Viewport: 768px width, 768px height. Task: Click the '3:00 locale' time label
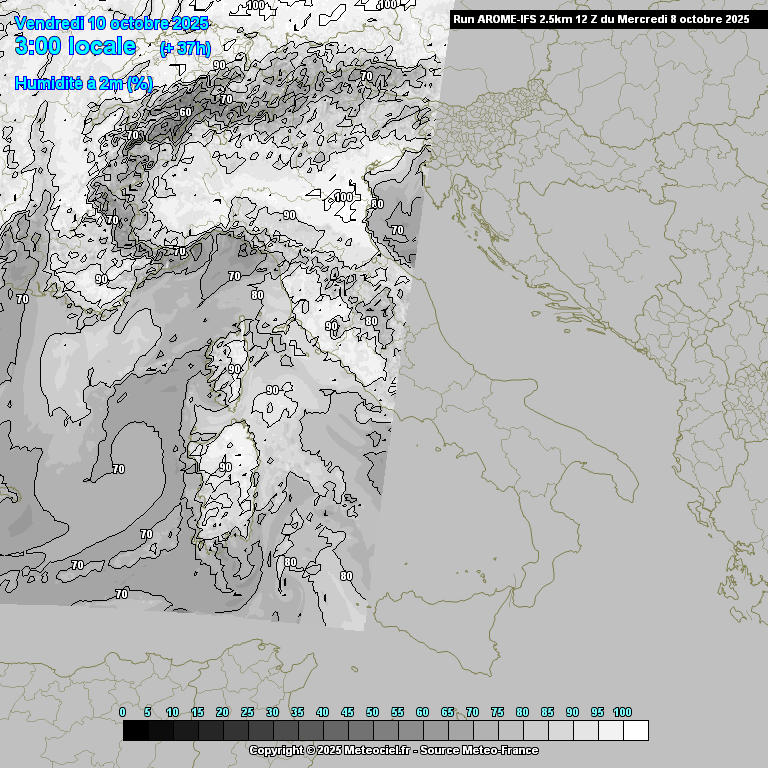click(x=76, y=46)
